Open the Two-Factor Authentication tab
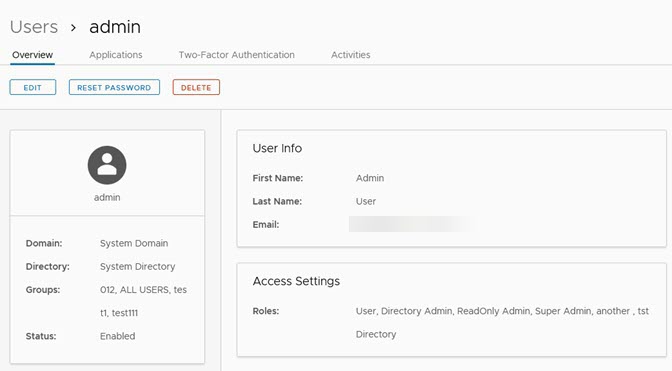This screenshot has width=672, height=371. (237, 55)
